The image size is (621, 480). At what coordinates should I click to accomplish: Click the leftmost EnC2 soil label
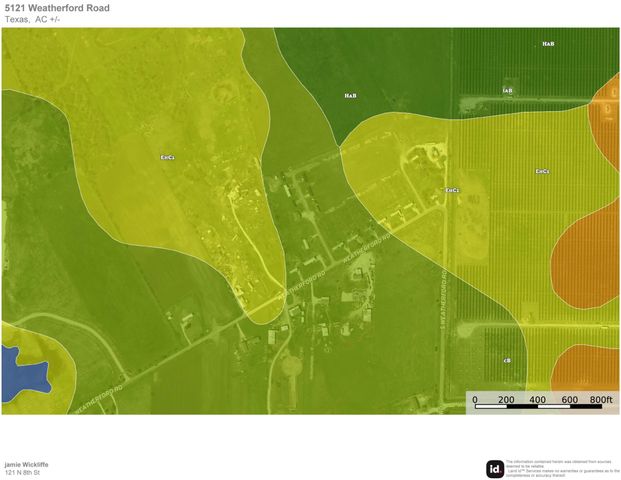click(167, 157)
